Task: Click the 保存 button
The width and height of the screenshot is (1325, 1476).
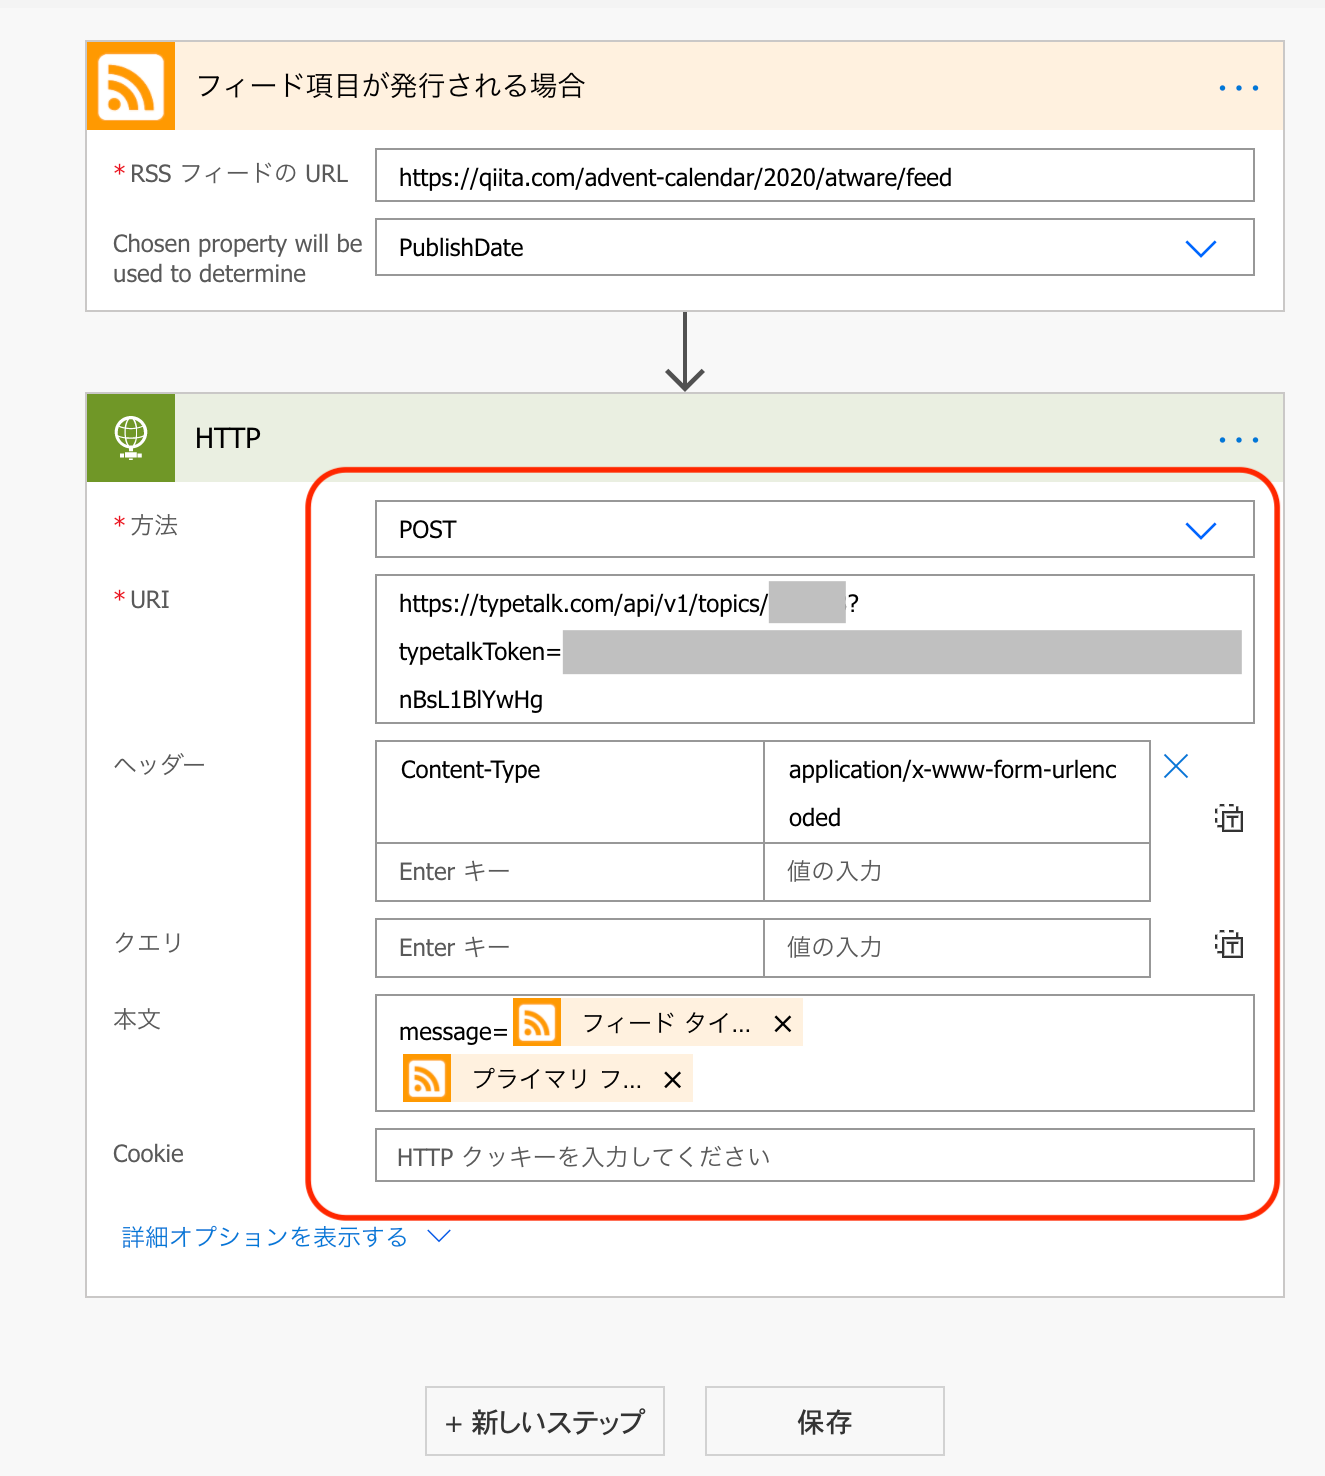Action: pos(824,1421)
